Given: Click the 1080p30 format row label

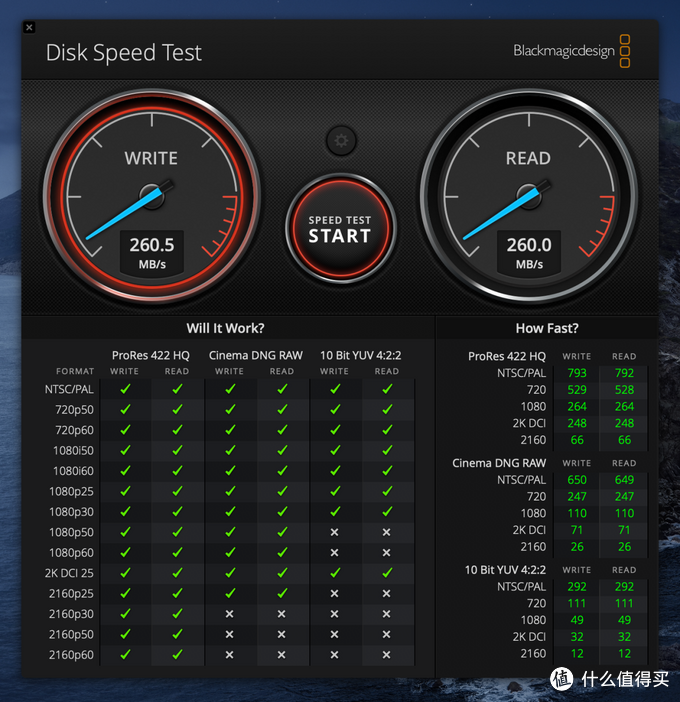Looking at the screenshot, I should click(x=72, y=512).
